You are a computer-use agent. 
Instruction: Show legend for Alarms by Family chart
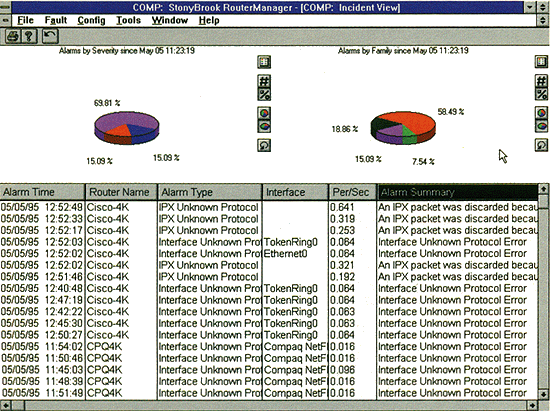[542, 62]
